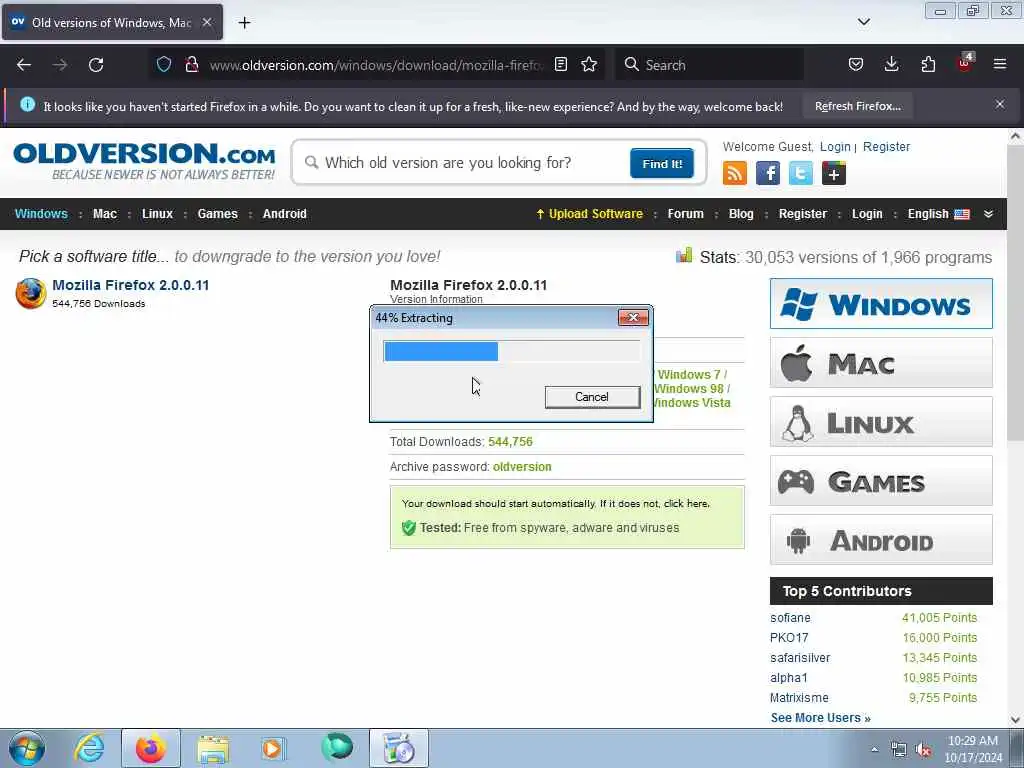
Task: Open the tracking protection shield icon
Action: point(164,64)
